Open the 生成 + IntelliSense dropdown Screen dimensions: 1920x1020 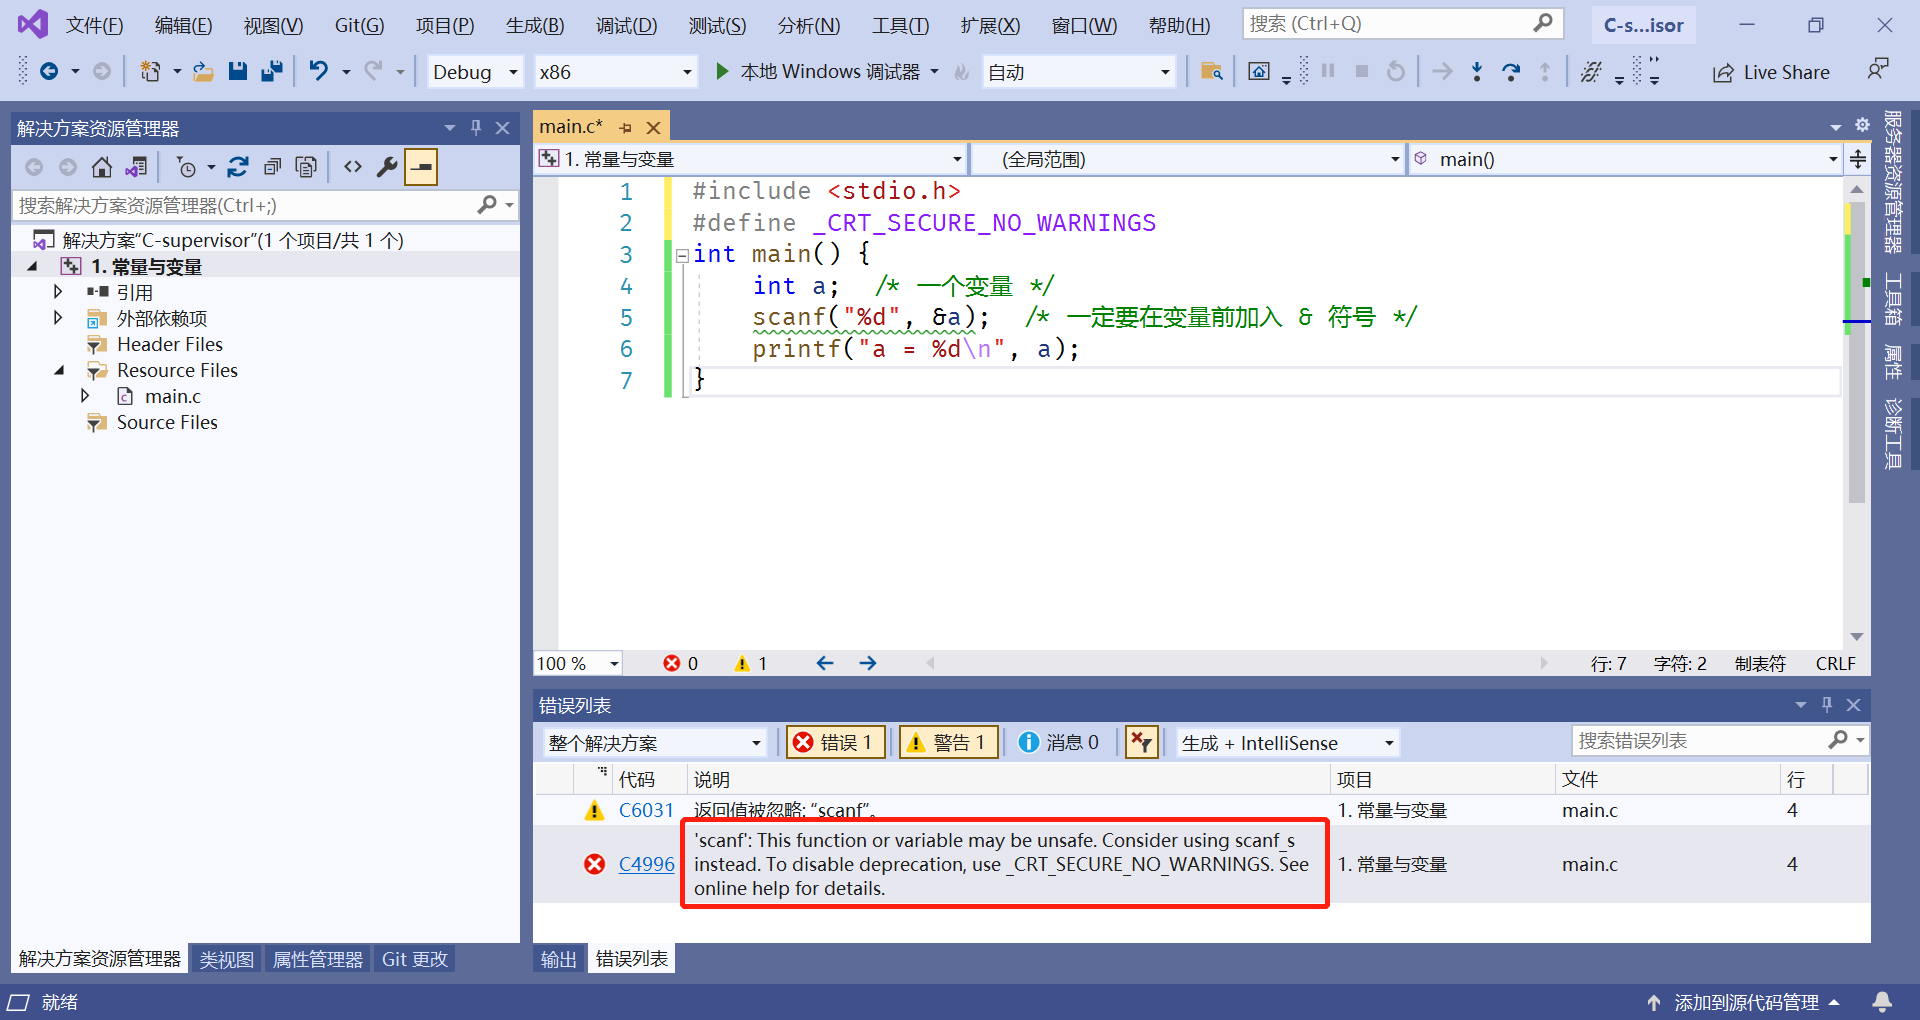tap(1287, 743)
